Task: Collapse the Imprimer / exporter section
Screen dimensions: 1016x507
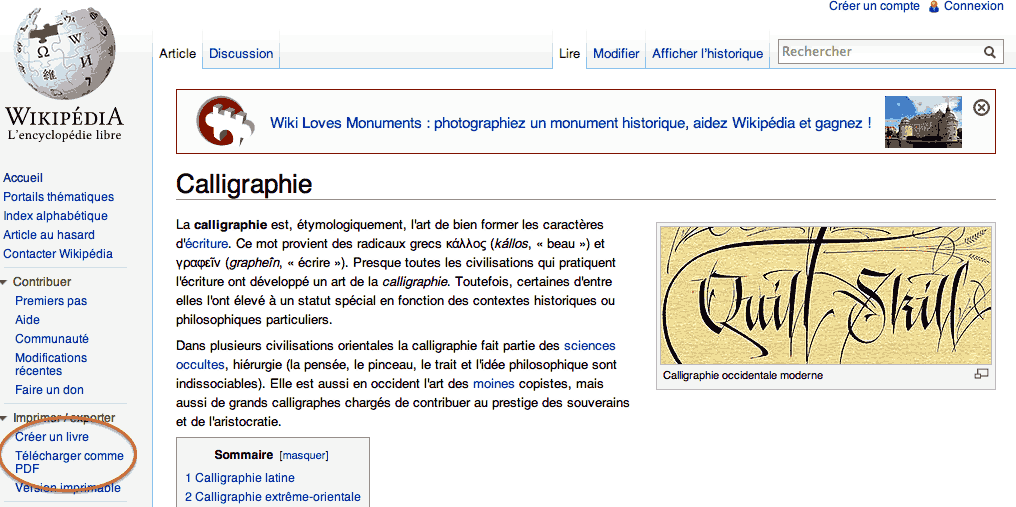Action: click(x=5, y=418)
